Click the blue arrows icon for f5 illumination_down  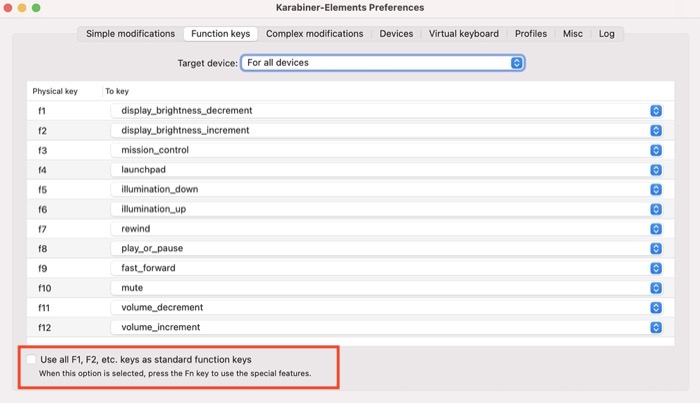pos(656,189)
